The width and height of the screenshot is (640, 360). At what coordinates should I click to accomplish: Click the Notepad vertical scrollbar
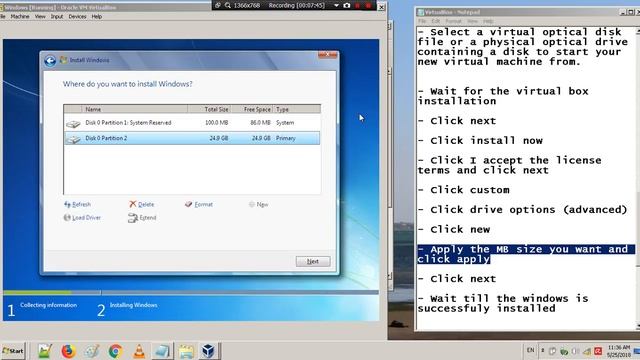[638, 178]
